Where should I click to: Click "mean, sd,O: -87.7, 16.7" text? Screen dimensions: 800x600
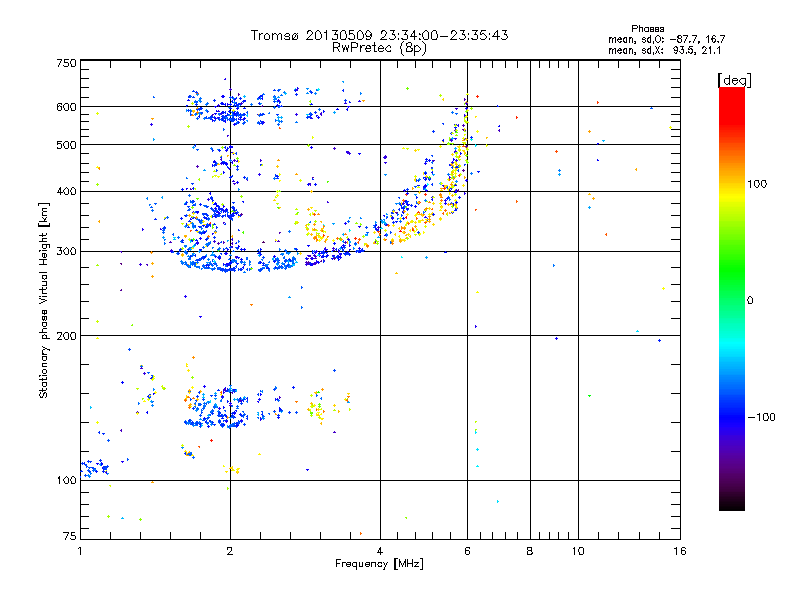(666, 39)
